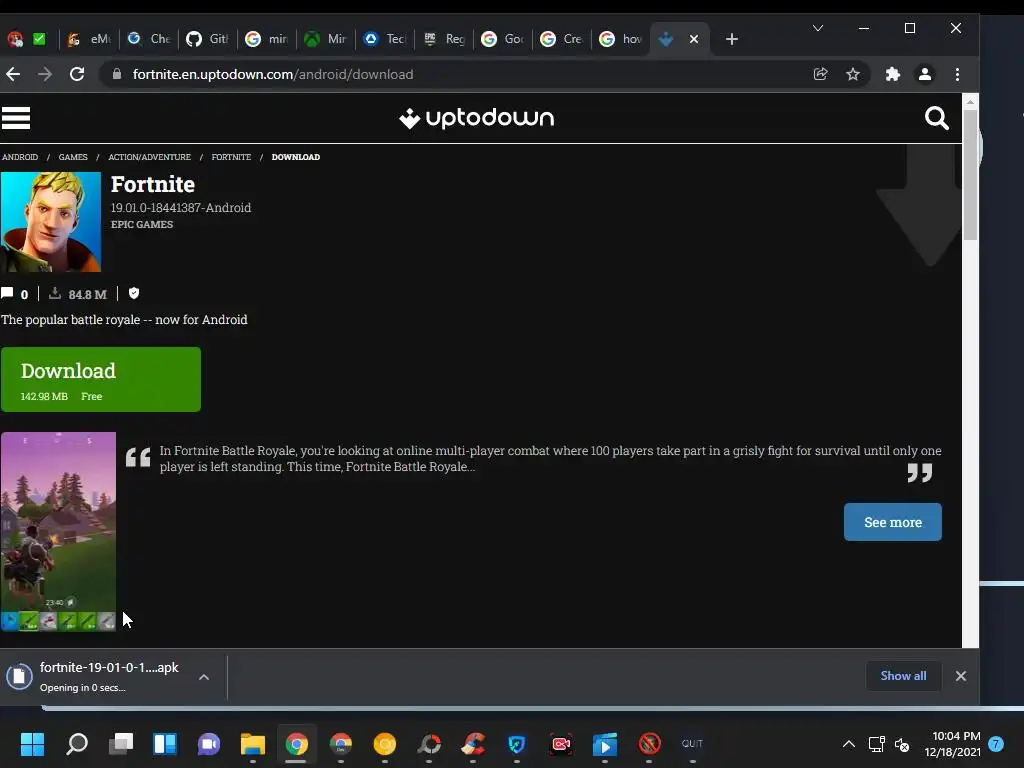The height and width of the screenshot is (768, 1024).
Task: Click the green Download button
Action: [101, 379]
